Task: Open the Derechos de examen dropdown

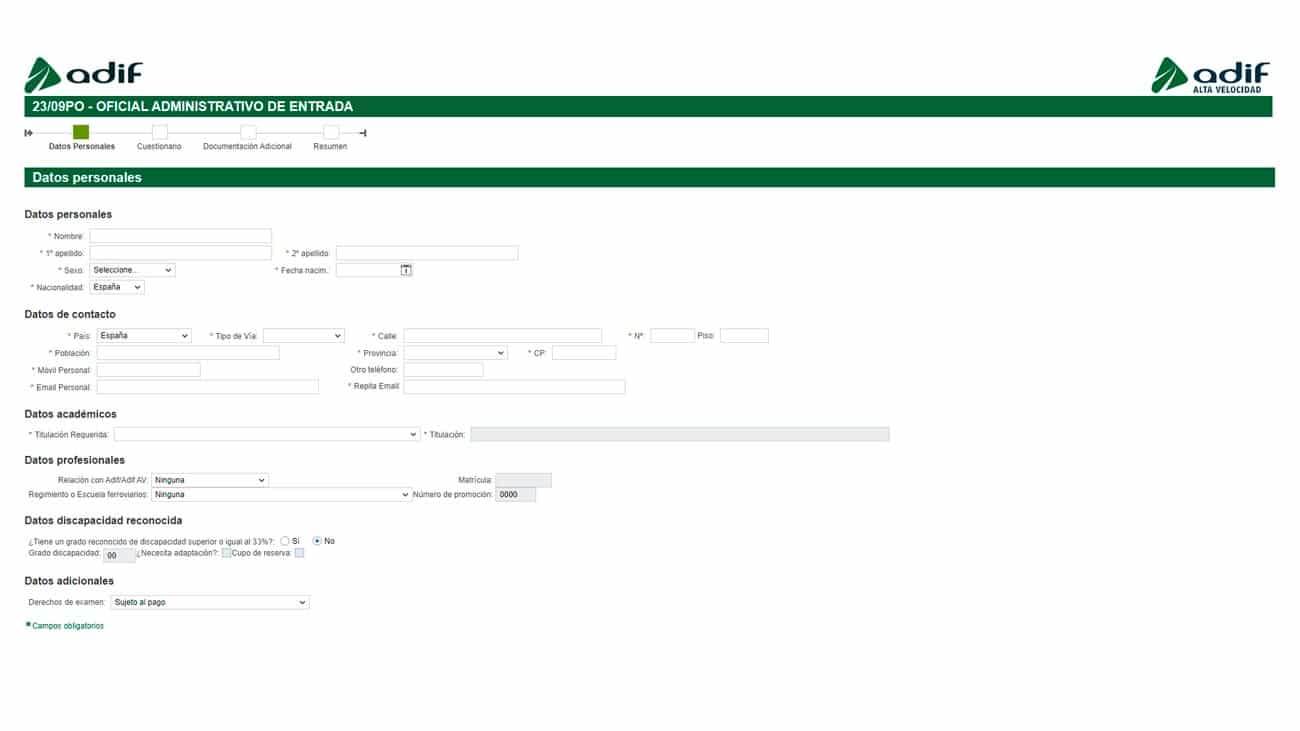Action: 210,603
